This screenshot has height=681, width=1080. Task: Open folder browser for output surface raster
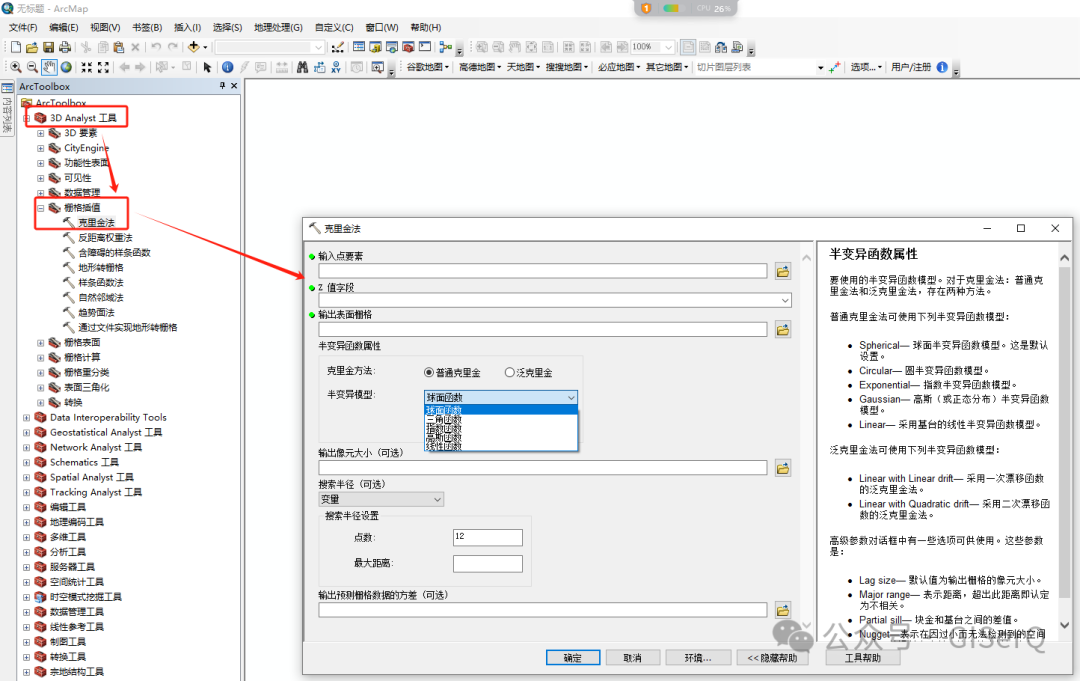pos(783,329)
